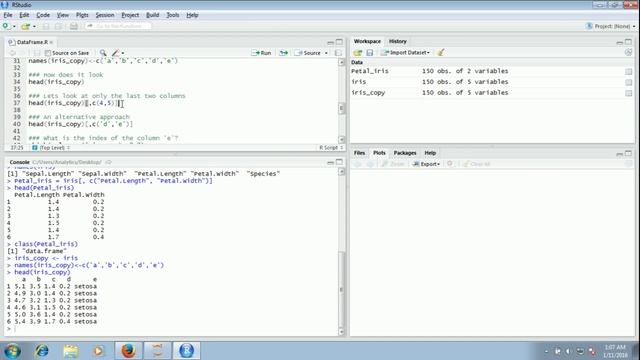Select the DataFrame.R editor tab

[31, 42]
